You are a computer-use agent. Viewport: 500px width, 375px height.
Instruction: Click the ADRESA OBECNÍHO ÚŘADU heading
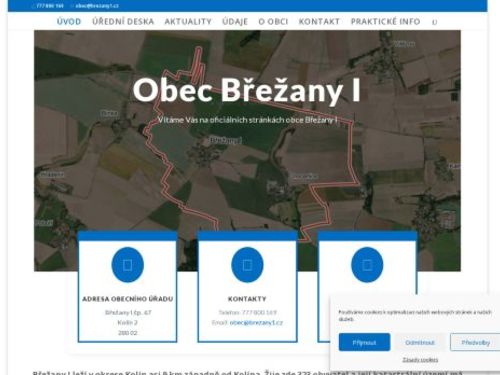tap(128, 299)
